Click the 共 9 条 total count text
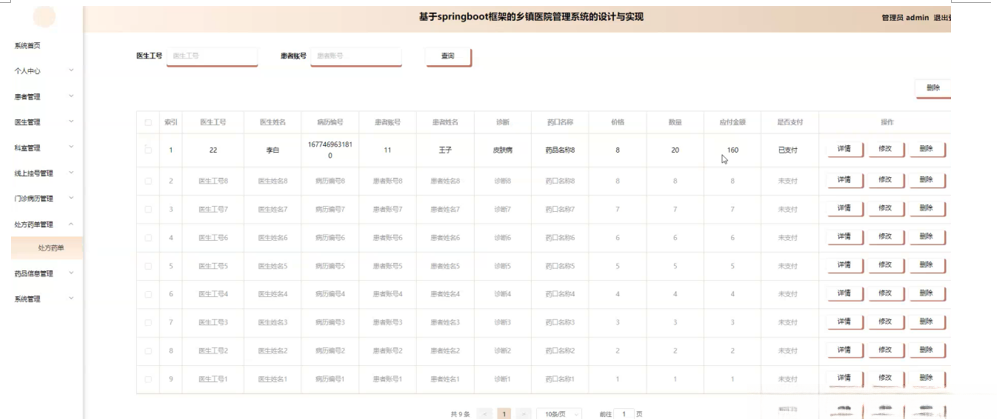Image resolution: width=997 pixels, height=419 pixels. pyautogui.click(x=460, y=414)
